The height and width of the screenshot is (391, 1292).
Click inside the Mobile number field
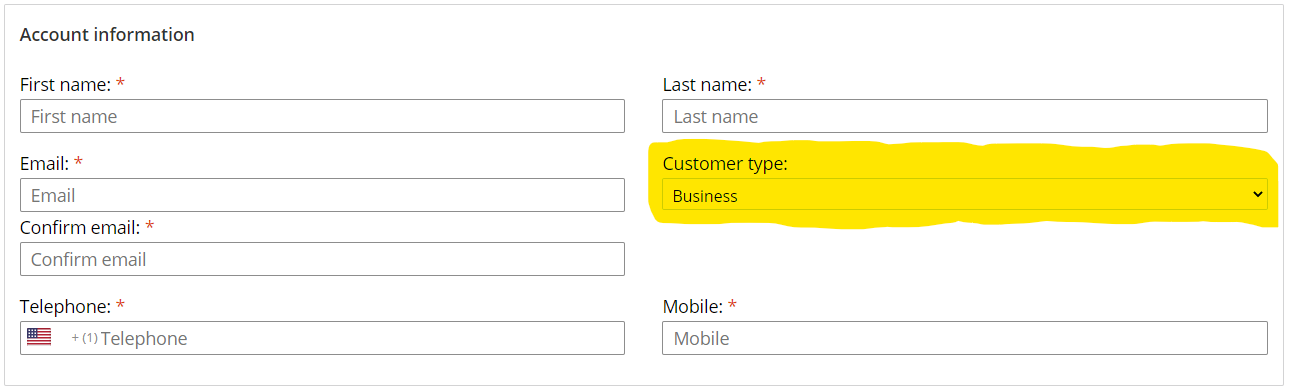click(964, 338)
